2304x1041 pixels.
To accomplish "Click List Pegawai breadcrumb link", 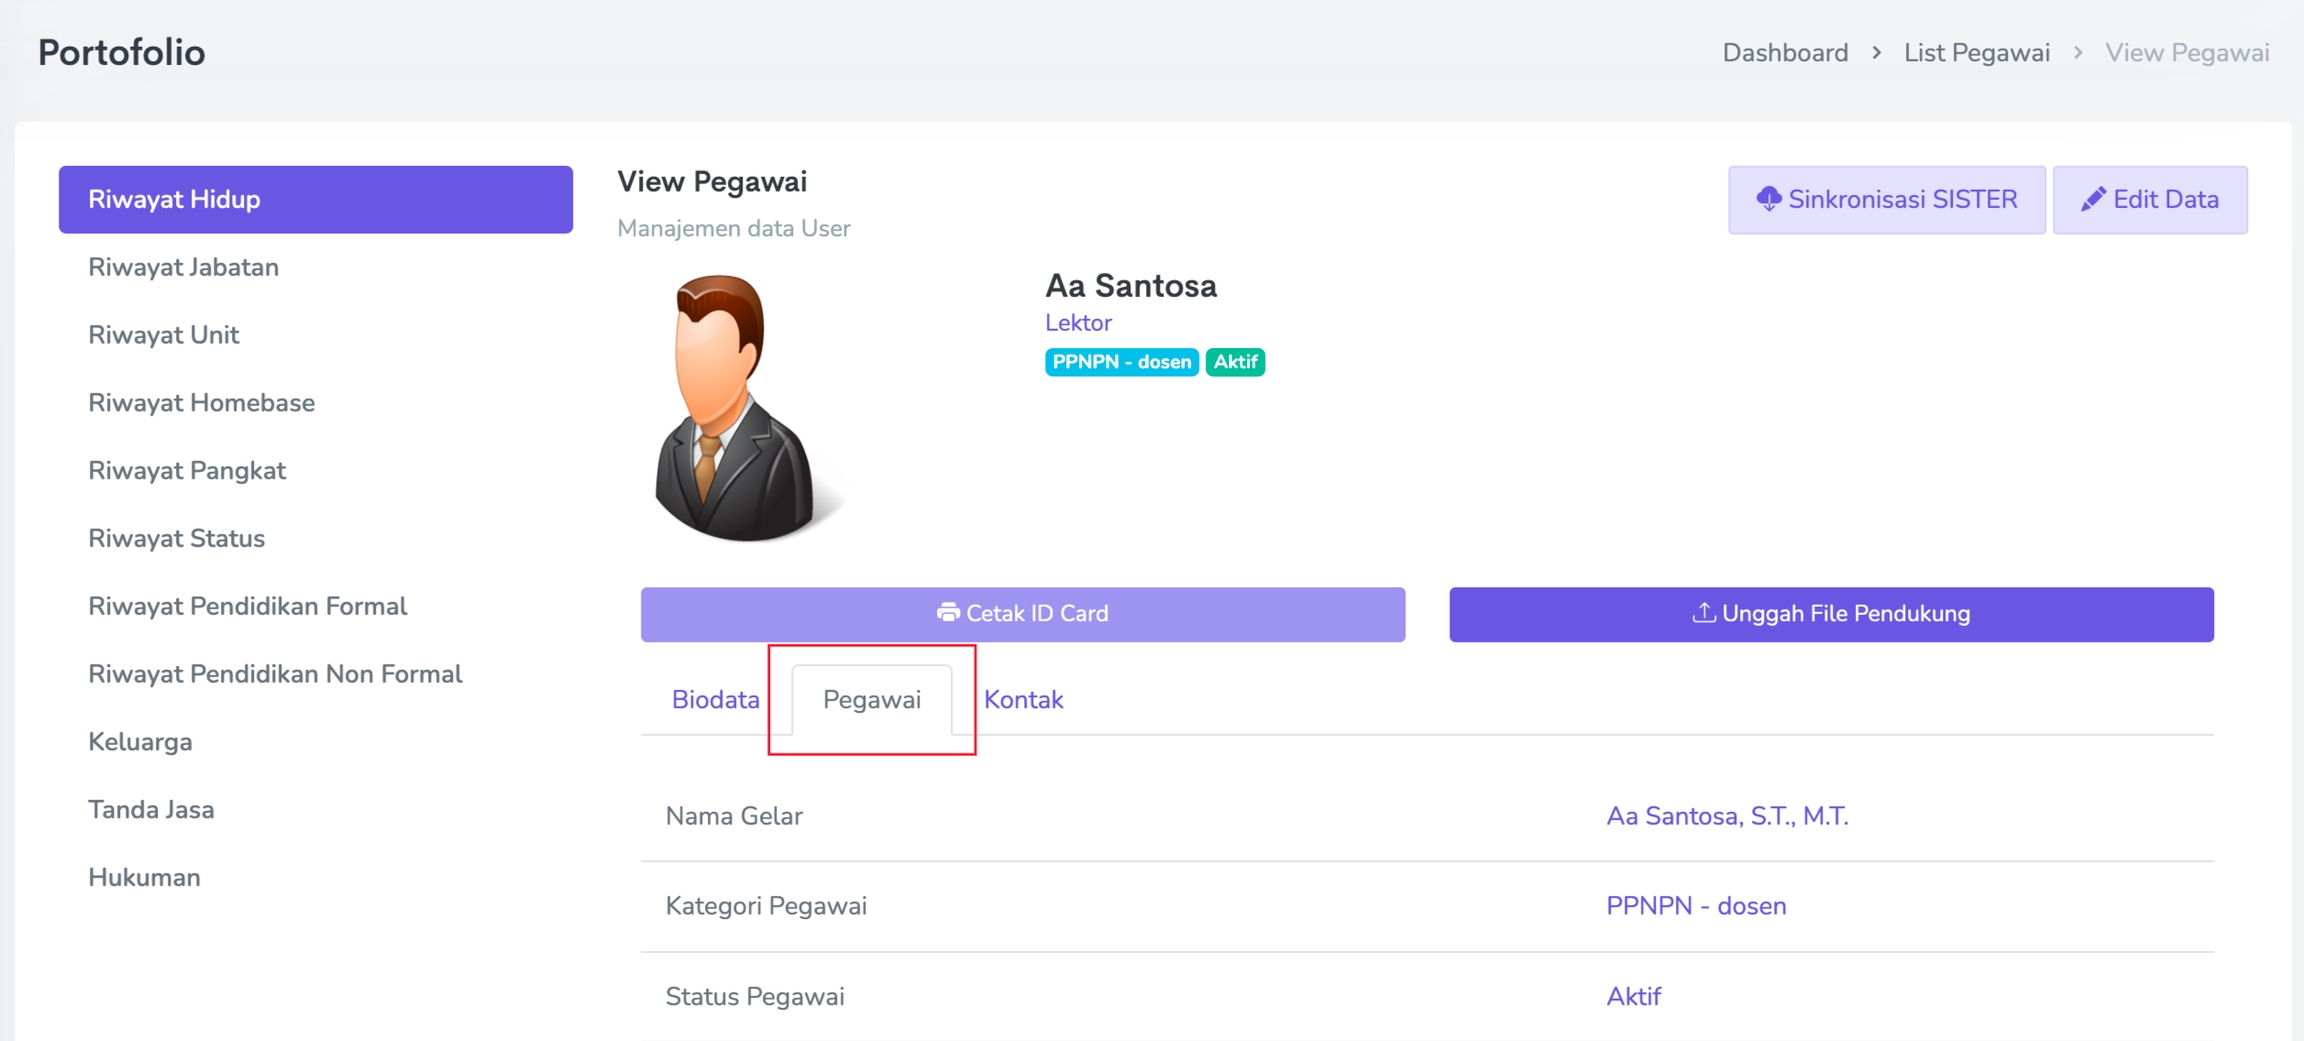I will (x=1976, y=53).
